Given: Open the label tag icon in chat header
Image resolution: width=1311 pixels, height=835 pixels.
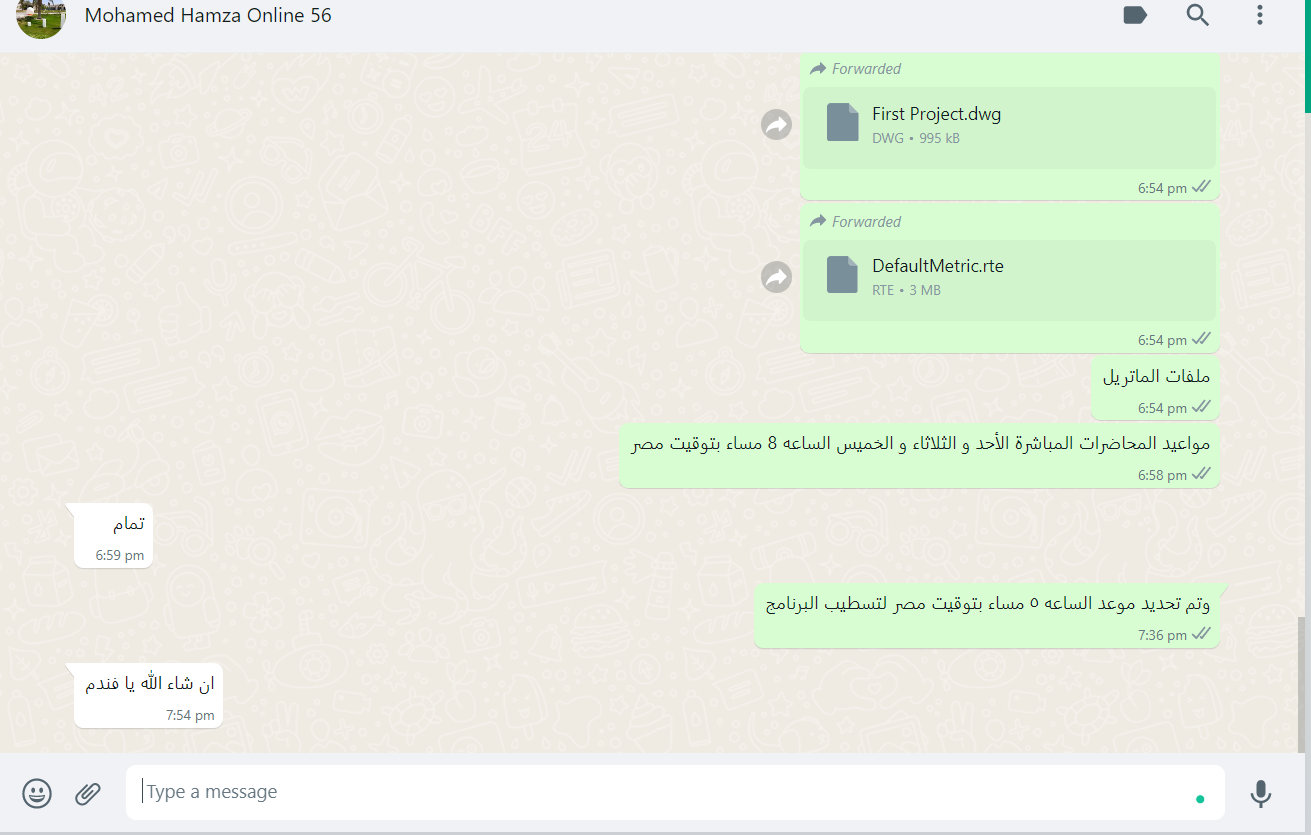Looking at the screenshot, I should pyautogui.click(x=1135, y=15).
